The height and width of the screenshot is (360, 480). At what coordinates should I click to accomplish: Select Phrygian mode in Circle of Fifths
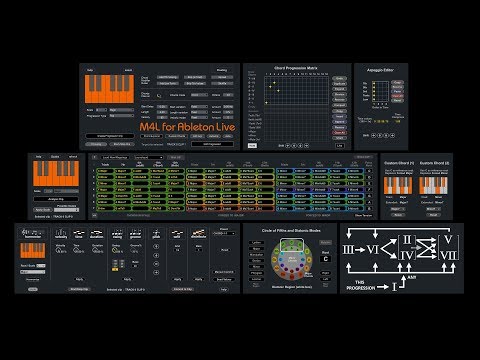[x=256, y=273]
